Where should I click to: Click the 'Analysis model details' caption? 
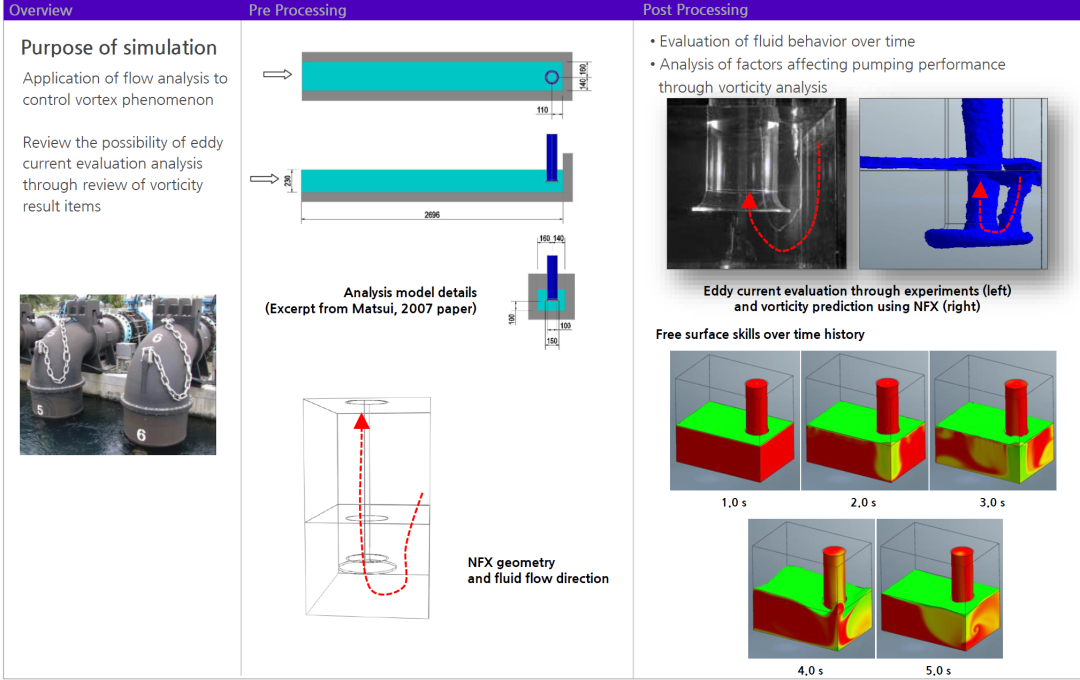tap(410, 293)
